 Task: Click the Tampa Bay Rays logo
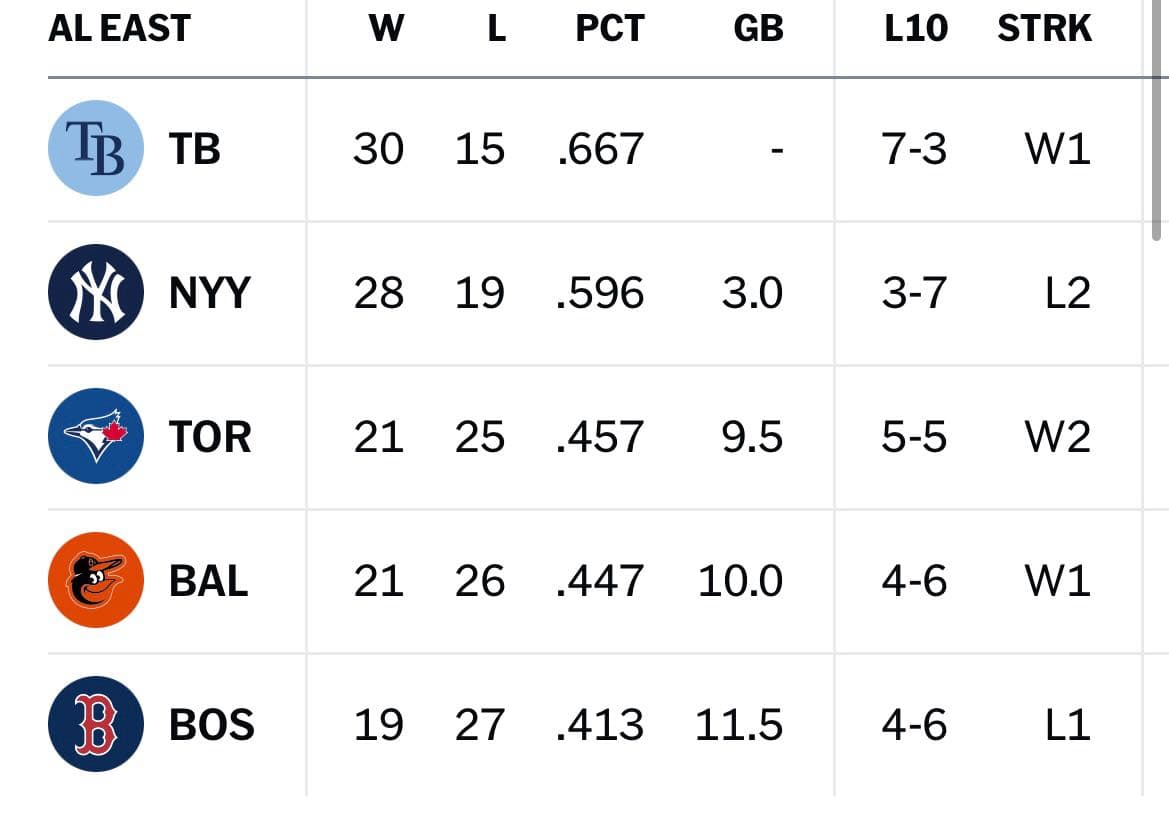click(95, 148)
